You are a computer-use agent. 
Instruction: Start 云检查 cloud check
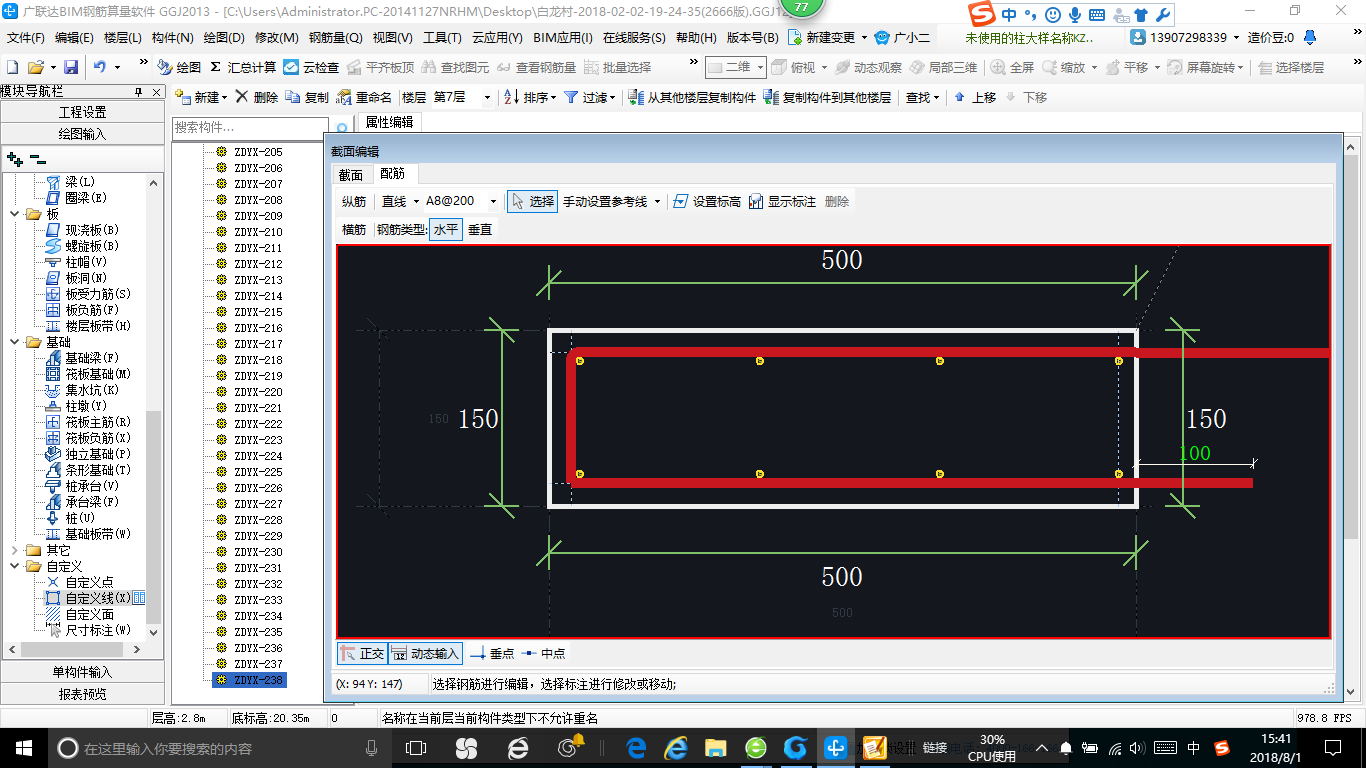coord(311,67)
